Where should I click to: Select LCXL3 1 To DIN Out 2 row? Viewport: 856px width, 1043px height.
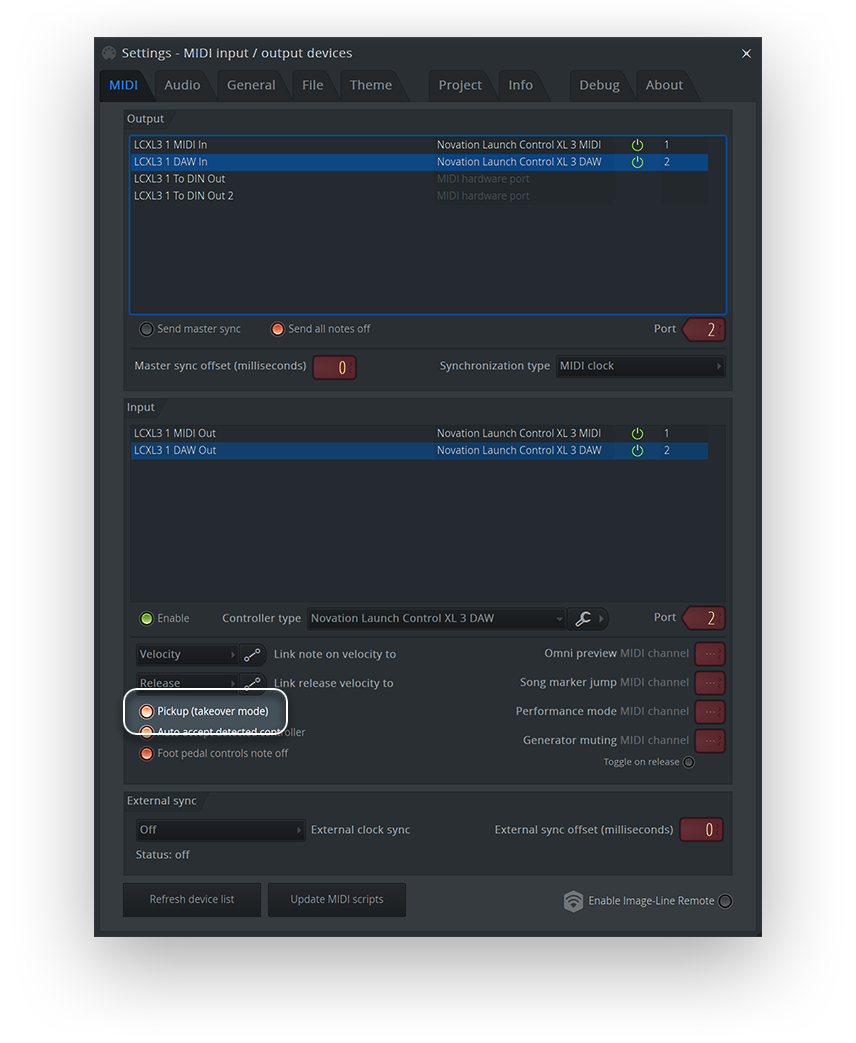pos(419,196)
